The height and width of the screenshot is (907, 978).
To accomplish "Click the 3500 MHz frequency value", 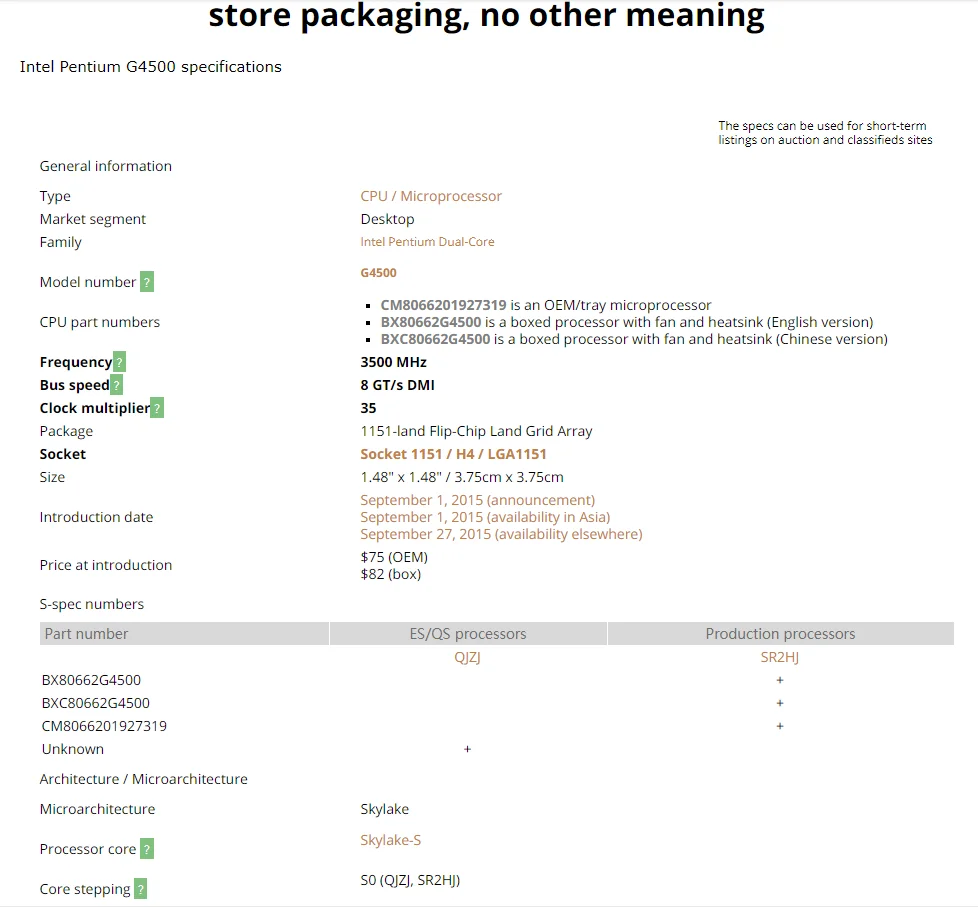I will pyautogui.click(x=394, y=362).
